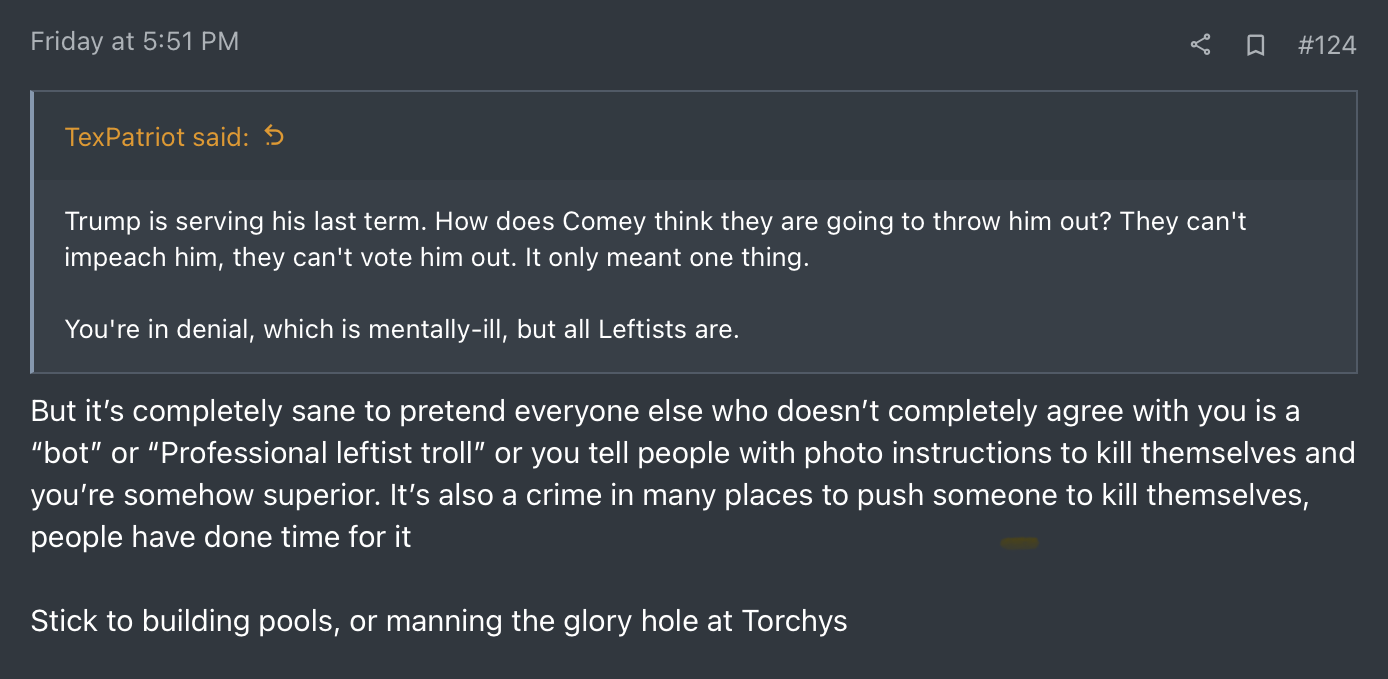Click the quote header bar beside TexPatriot's name
Screen dimensions: 1388x679
800,137
